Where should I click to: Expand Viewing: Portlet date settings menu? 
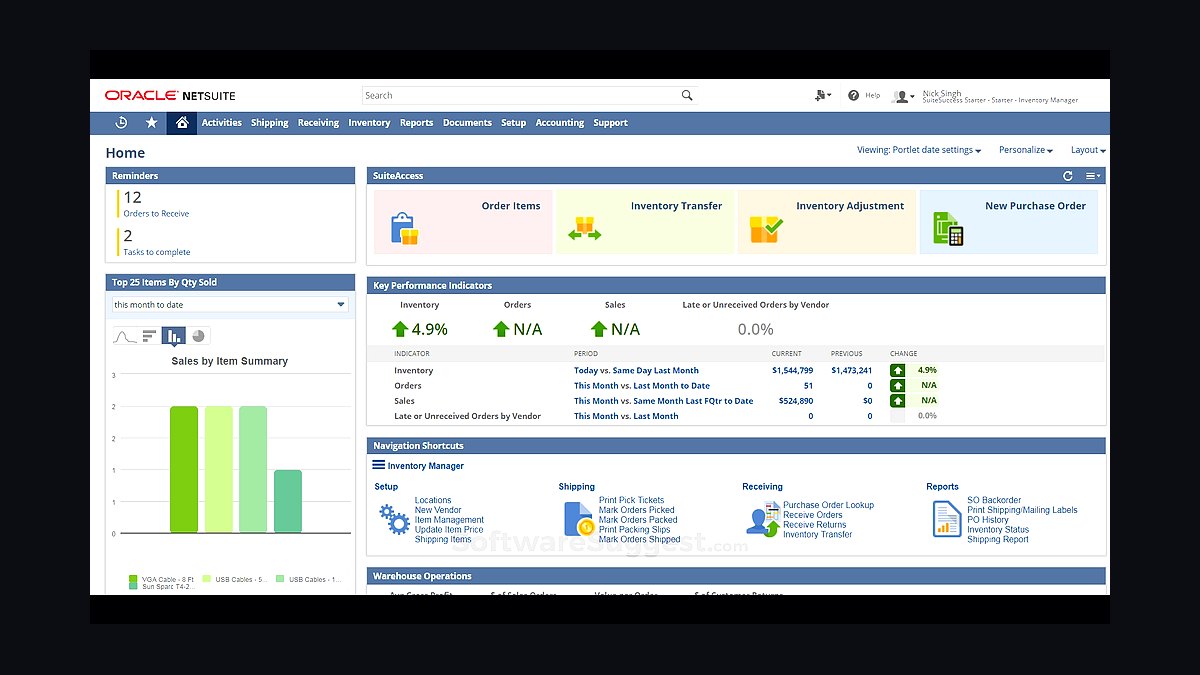pos(919,150)
